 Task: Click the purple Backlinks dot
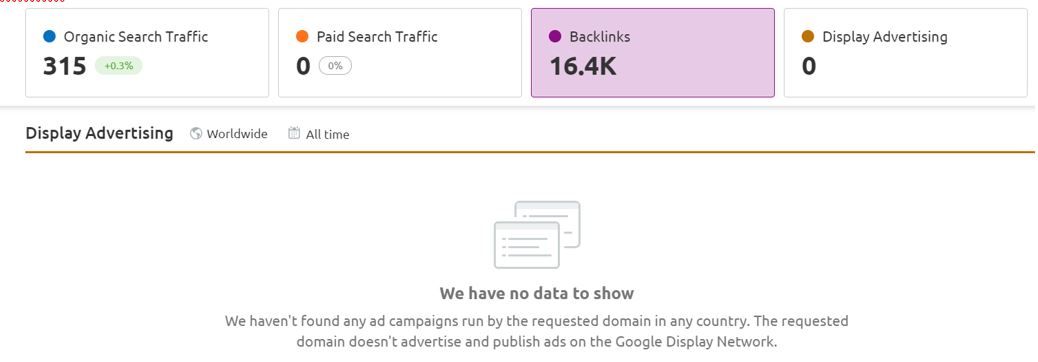pos(555,36)
